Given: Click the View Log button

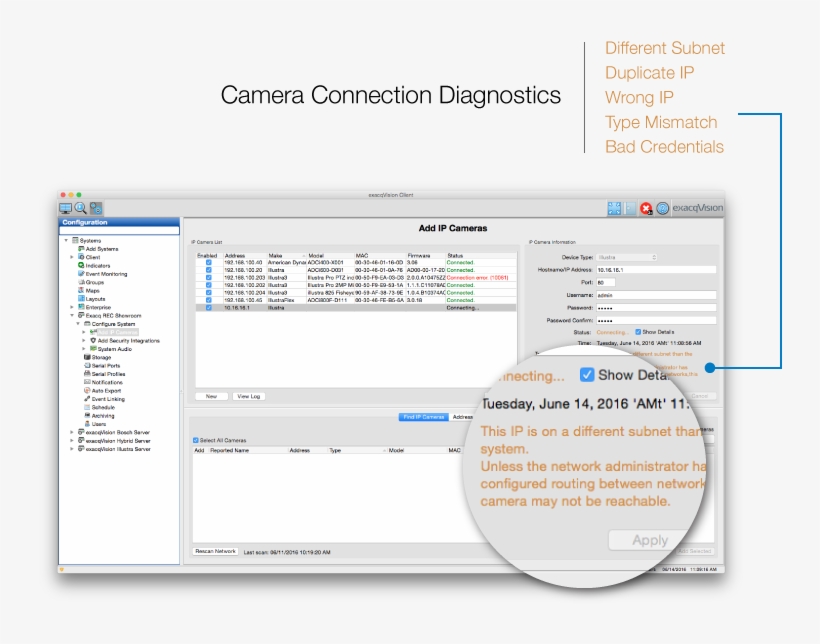Looking at the screenshot, I should click(248, 397).
